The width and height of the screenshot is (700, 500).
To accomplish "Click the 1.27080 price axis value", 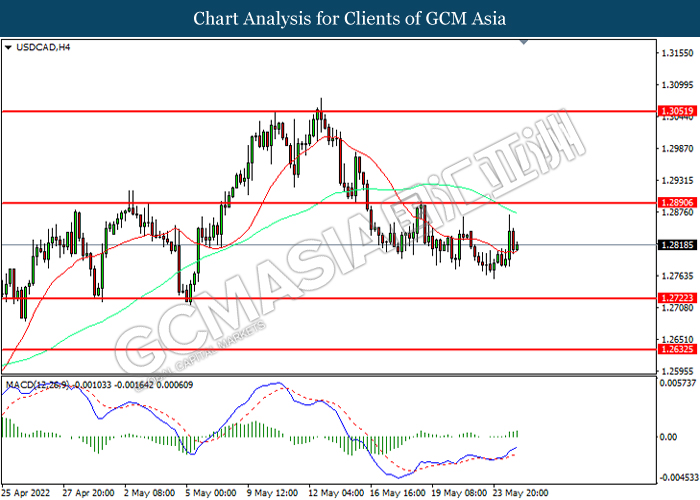I will (677, 308).
